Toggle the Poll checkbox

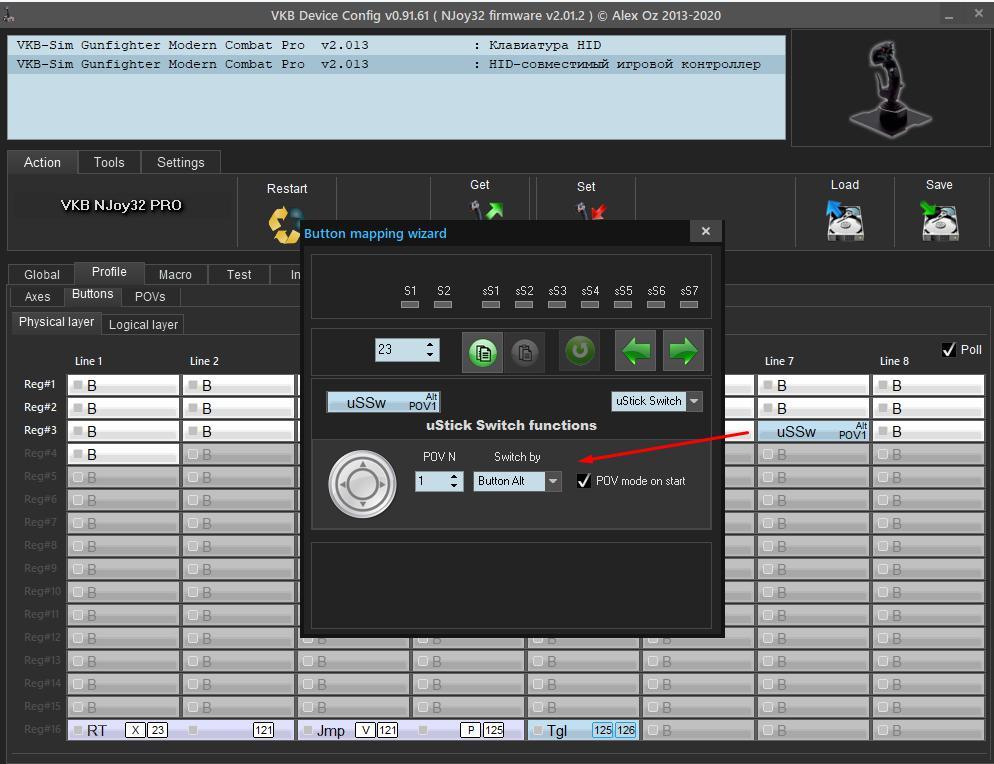click(x=948, y=349)
